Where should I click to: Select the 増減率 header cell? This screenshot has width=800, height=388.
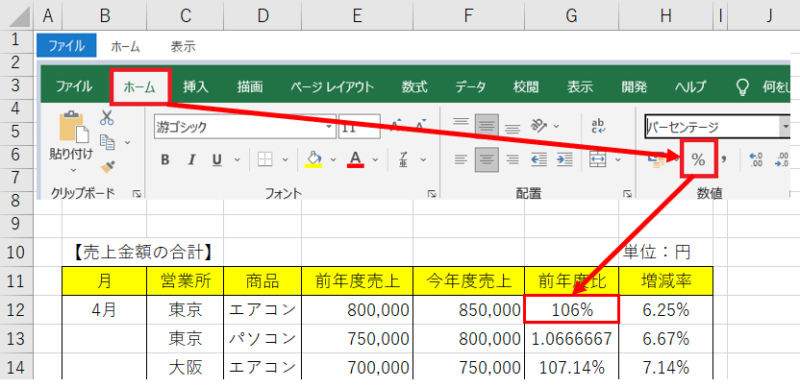(x=666, y=281)
